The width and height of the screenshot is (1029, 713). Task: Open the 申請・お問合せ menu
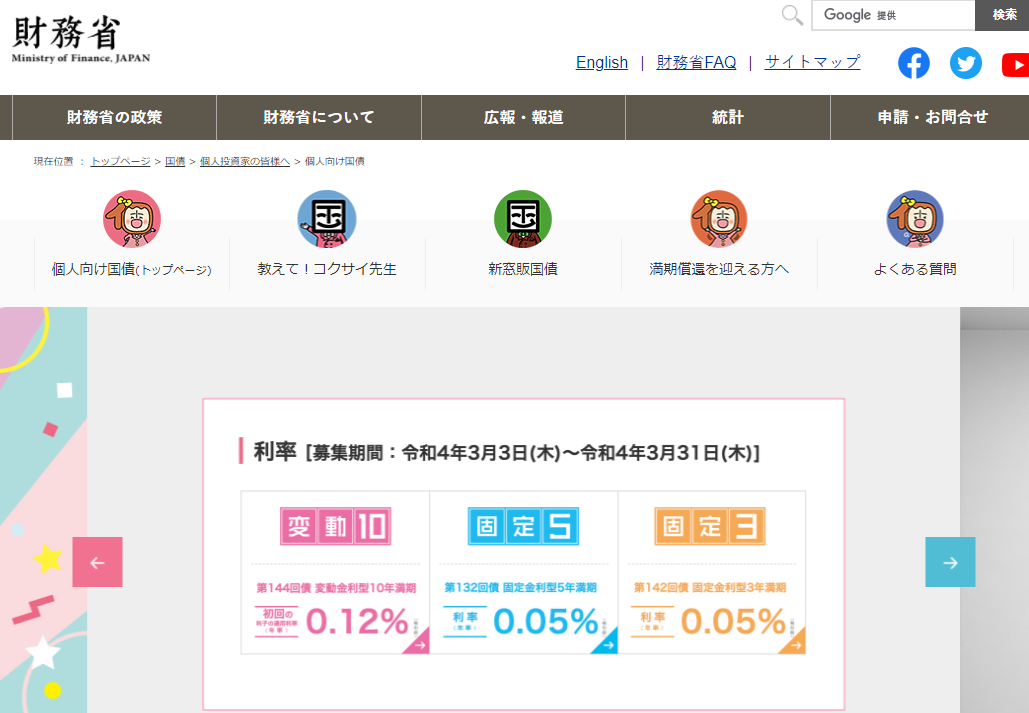coord(931,118)
